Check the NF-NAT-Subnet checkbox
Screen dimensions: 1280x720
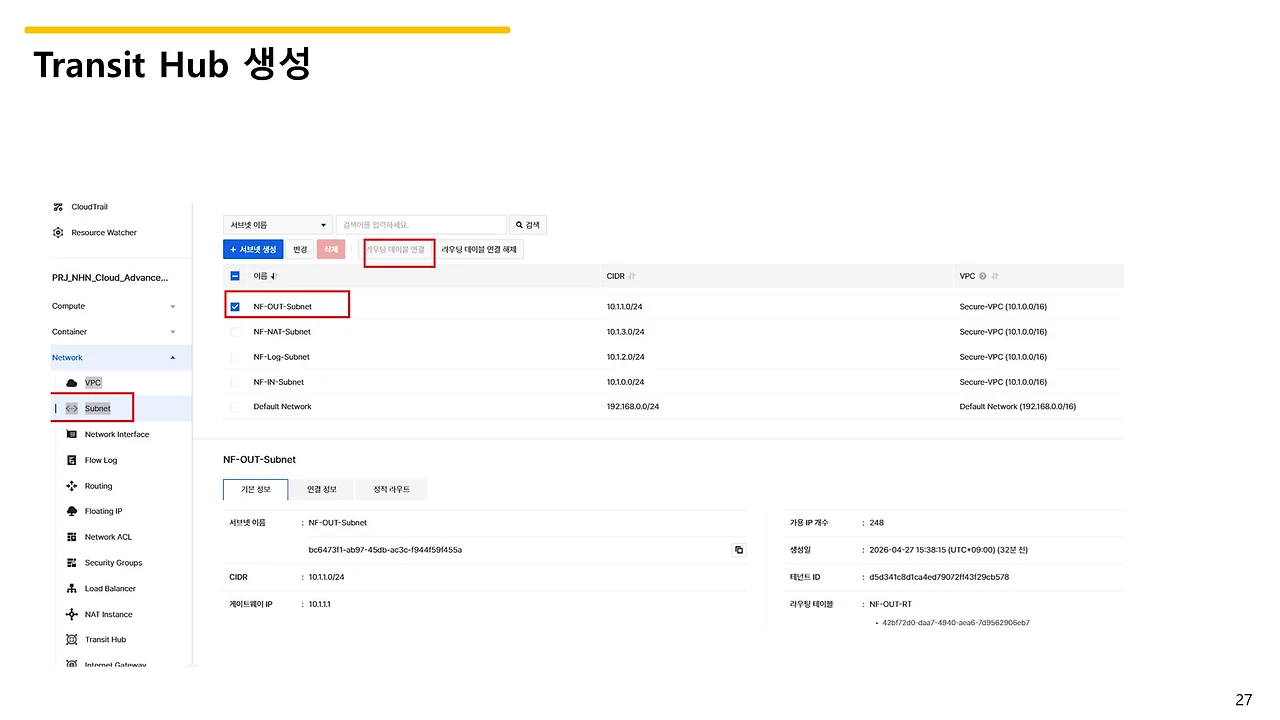(235, 332)
